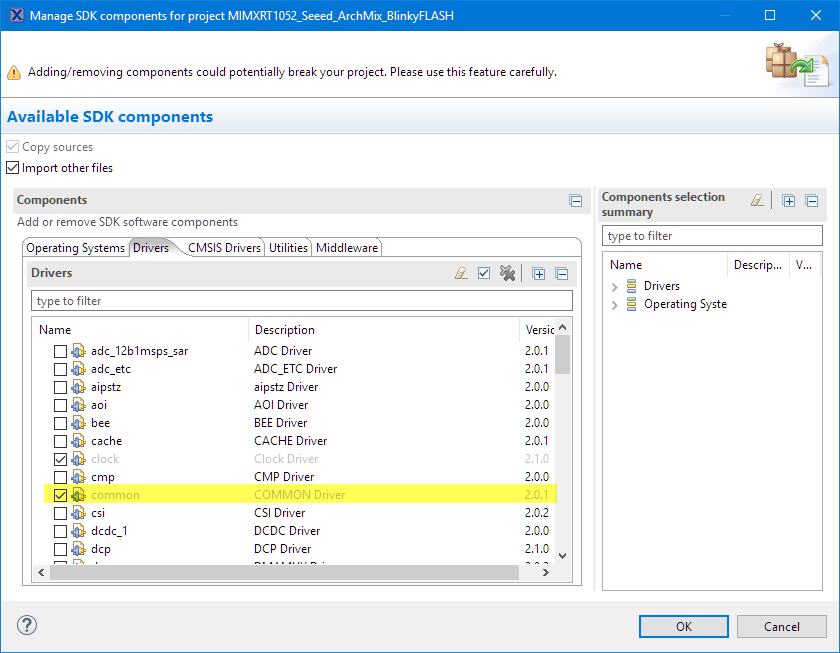840x653 pixels.
Task: Clear filter in Components selection summary
Action: point(758,201)
